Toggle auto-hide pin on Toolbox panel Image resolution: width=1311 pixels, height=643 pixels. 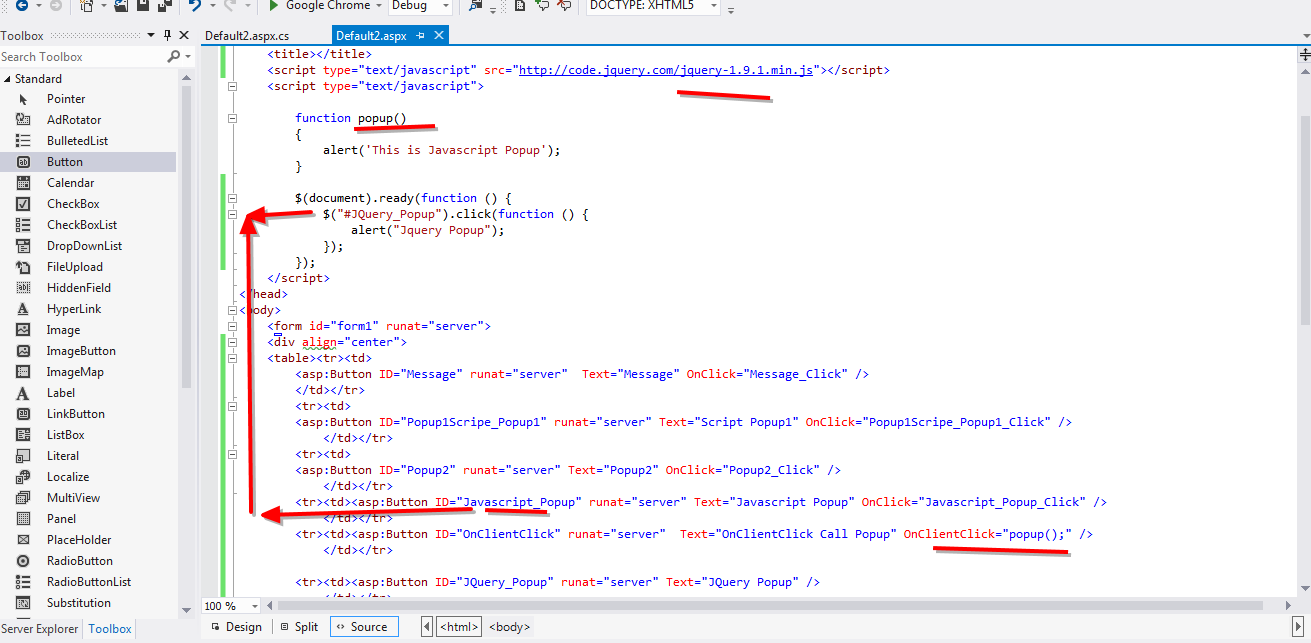coord(167,36)
